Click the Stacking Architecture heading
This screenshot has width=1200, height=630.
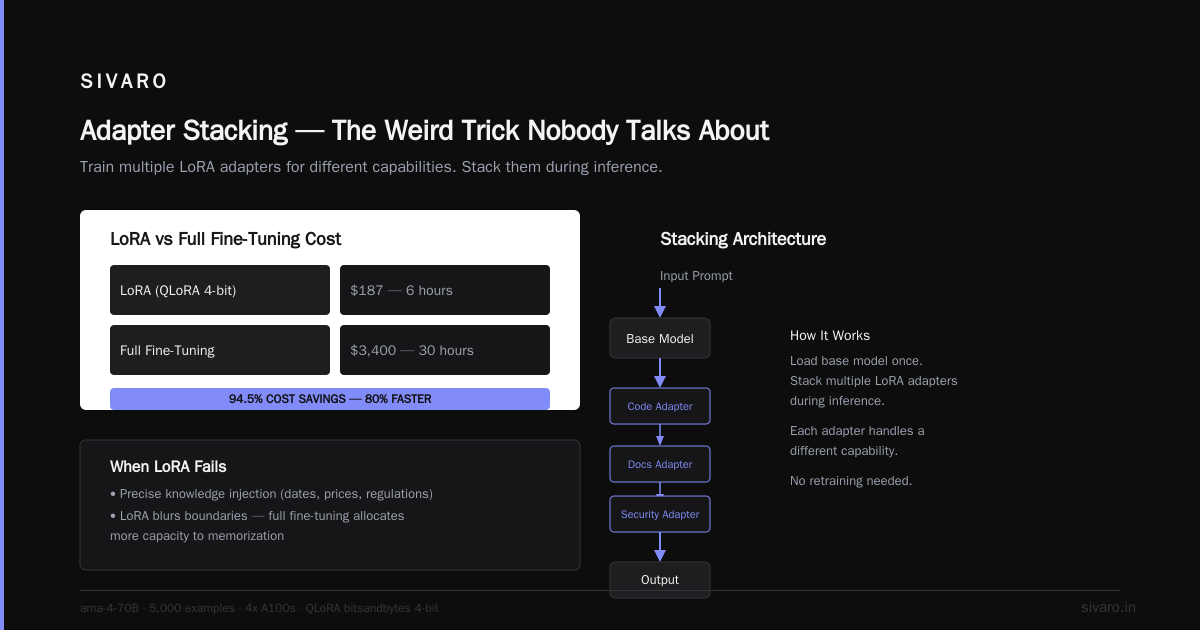tap(743, 239)
